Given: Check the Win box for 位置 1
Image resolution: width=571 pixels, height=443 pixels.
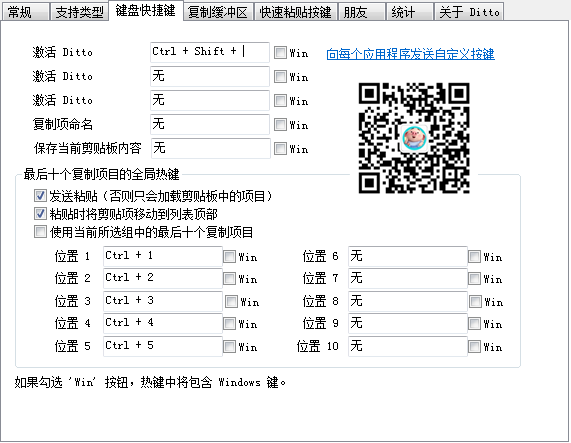Looking at the screenshot, I should [229, 257].
